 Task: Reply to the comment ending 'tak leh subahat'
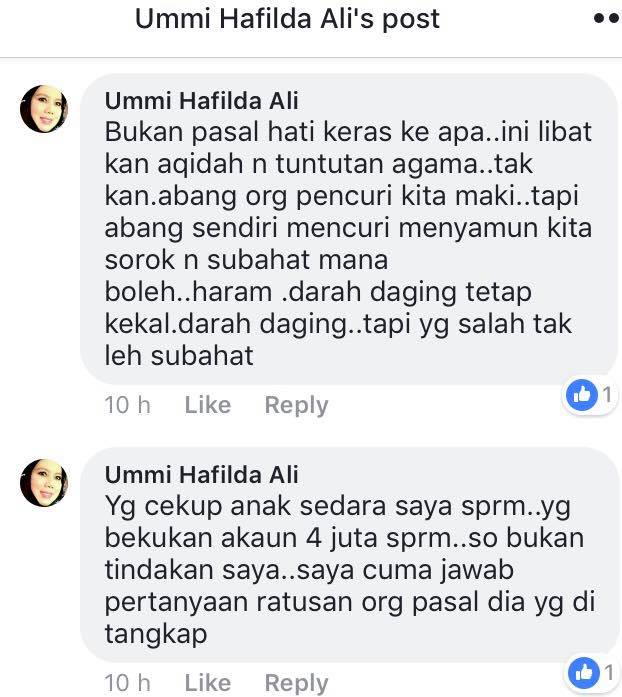coord(297,405)
